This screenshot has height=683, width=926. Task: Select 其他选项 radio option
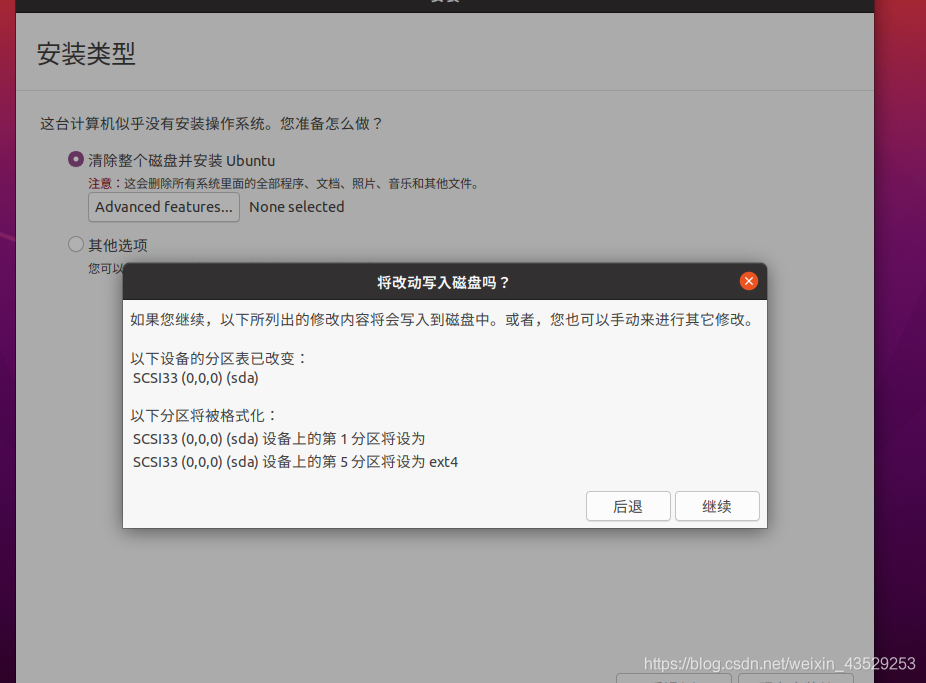[x=76, y=244]
